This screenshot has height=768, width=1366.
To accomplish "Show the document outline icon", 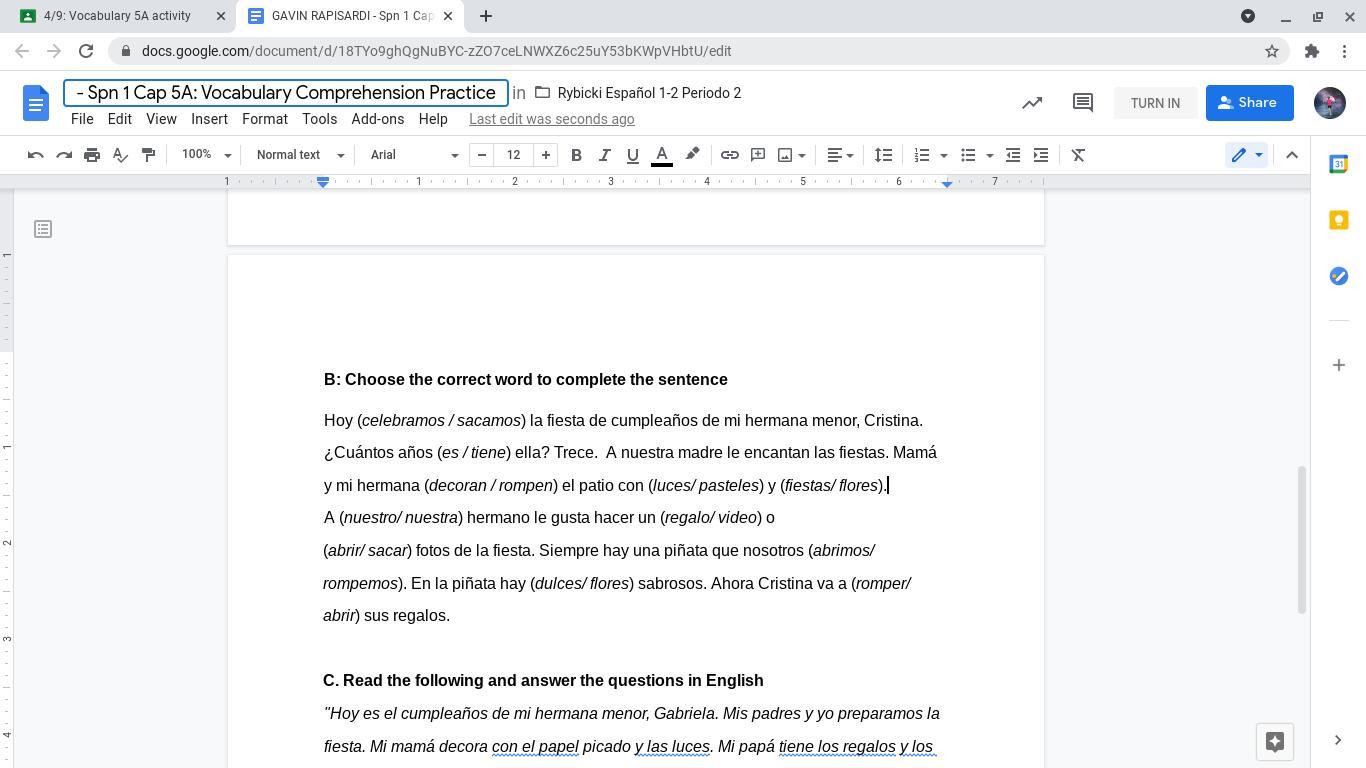I will [x=43, y=229].
